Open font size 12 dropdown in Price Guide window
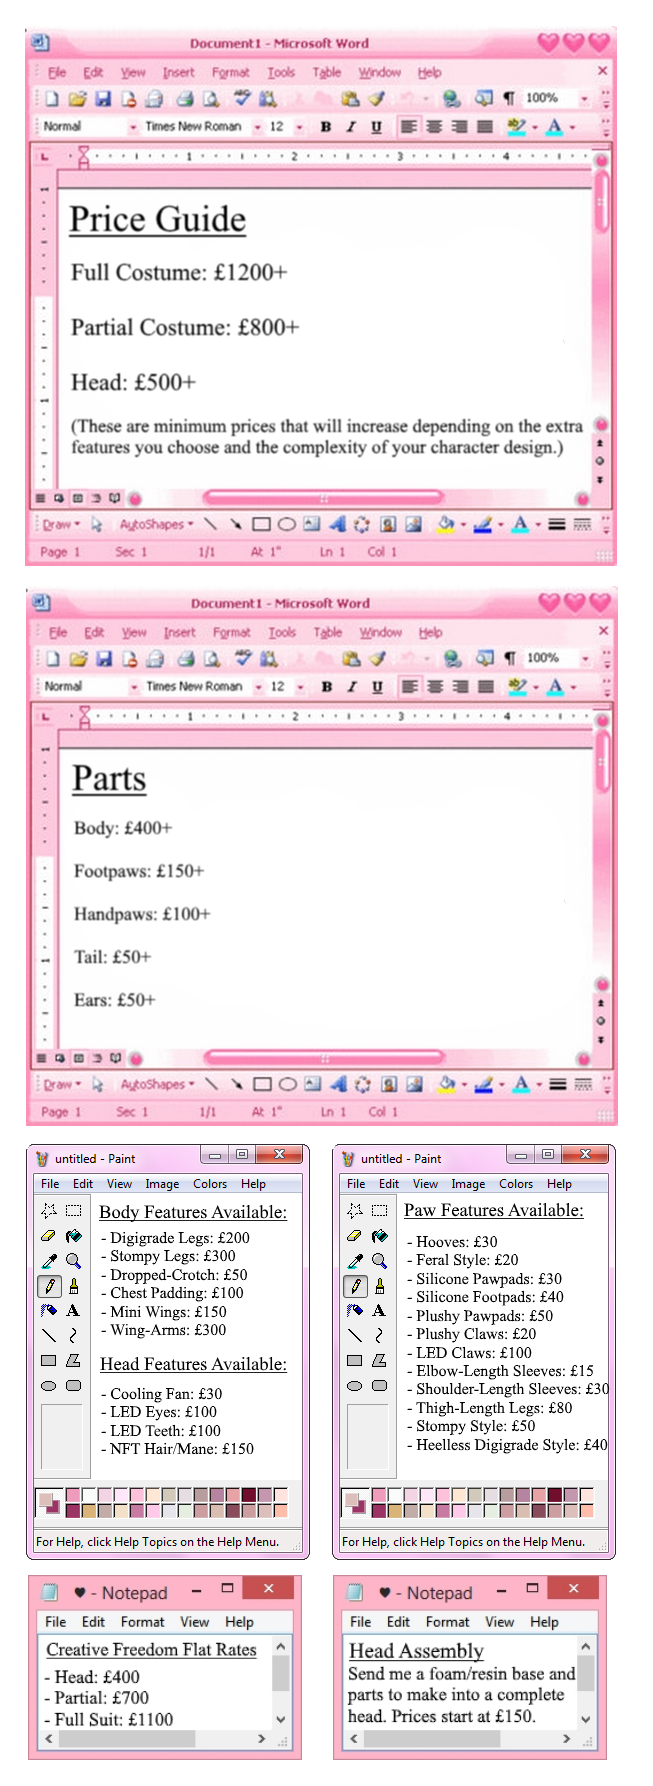Screen dimensions: 653x1786 [299, 127]
